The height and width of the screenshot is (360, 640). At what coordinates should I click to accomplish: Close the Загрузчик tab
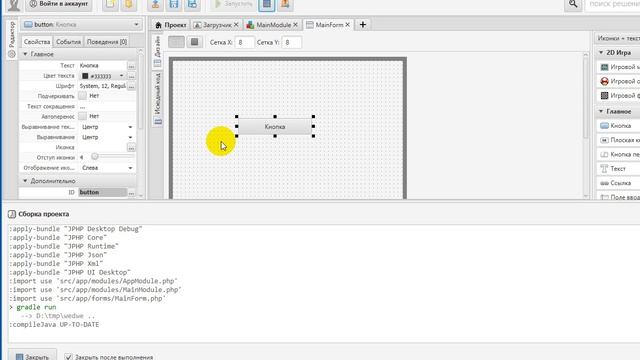click(x=236, y=25)
